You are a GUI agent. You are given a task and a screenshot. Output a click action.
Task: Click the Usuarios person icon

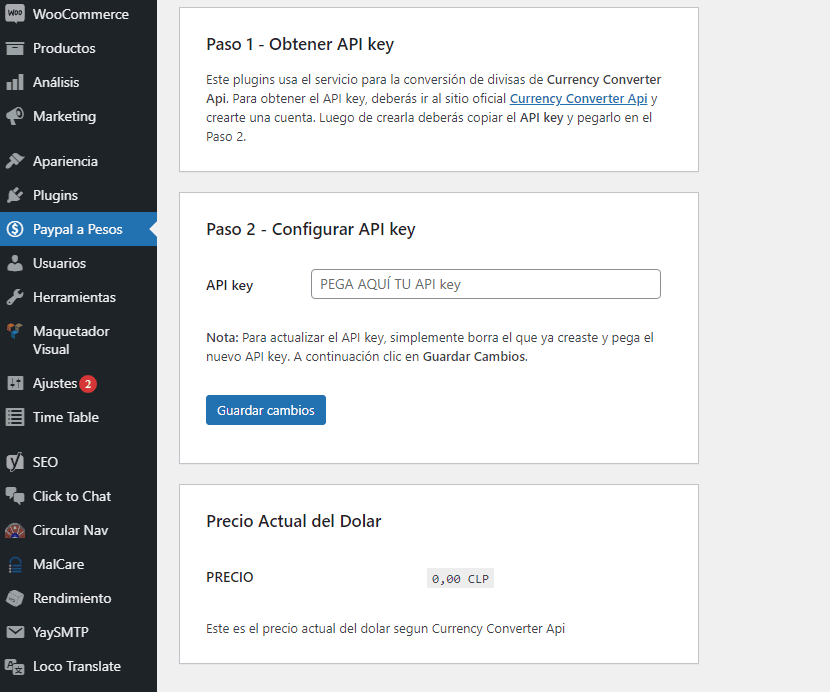[x=15, y=263]
